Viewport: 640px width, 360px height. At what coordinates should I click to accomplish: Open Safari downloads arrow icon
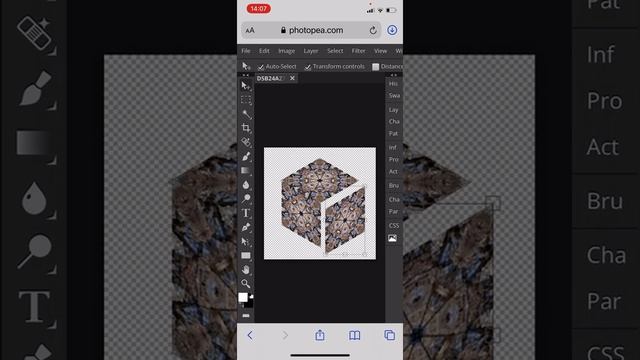[392, 30]
